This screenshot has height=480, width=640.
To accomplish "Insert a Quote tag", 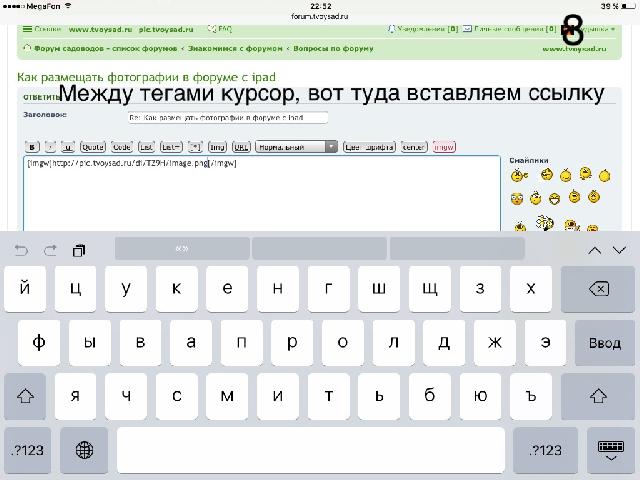I will coord(93,147).
